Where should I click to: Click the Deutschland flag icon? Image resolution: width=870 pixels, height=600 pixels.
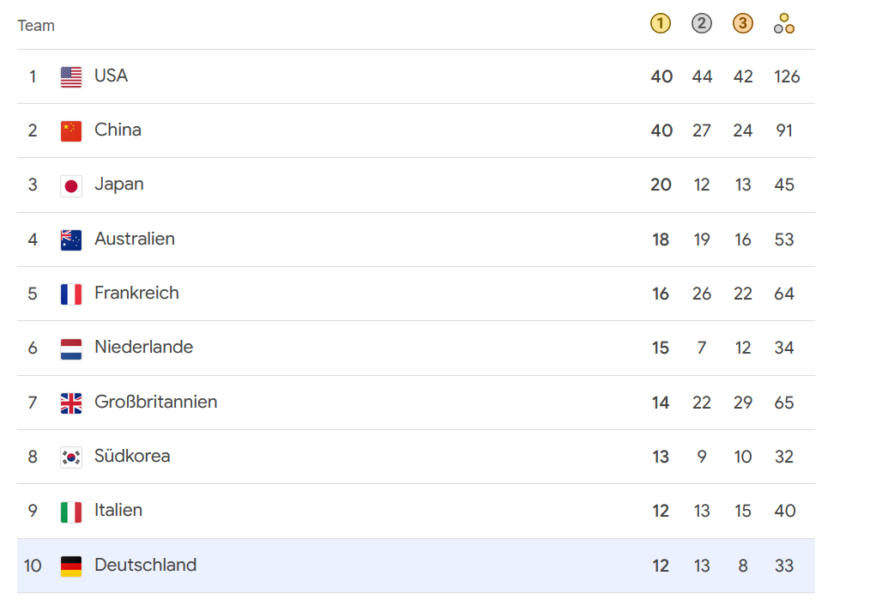(71, 566)
